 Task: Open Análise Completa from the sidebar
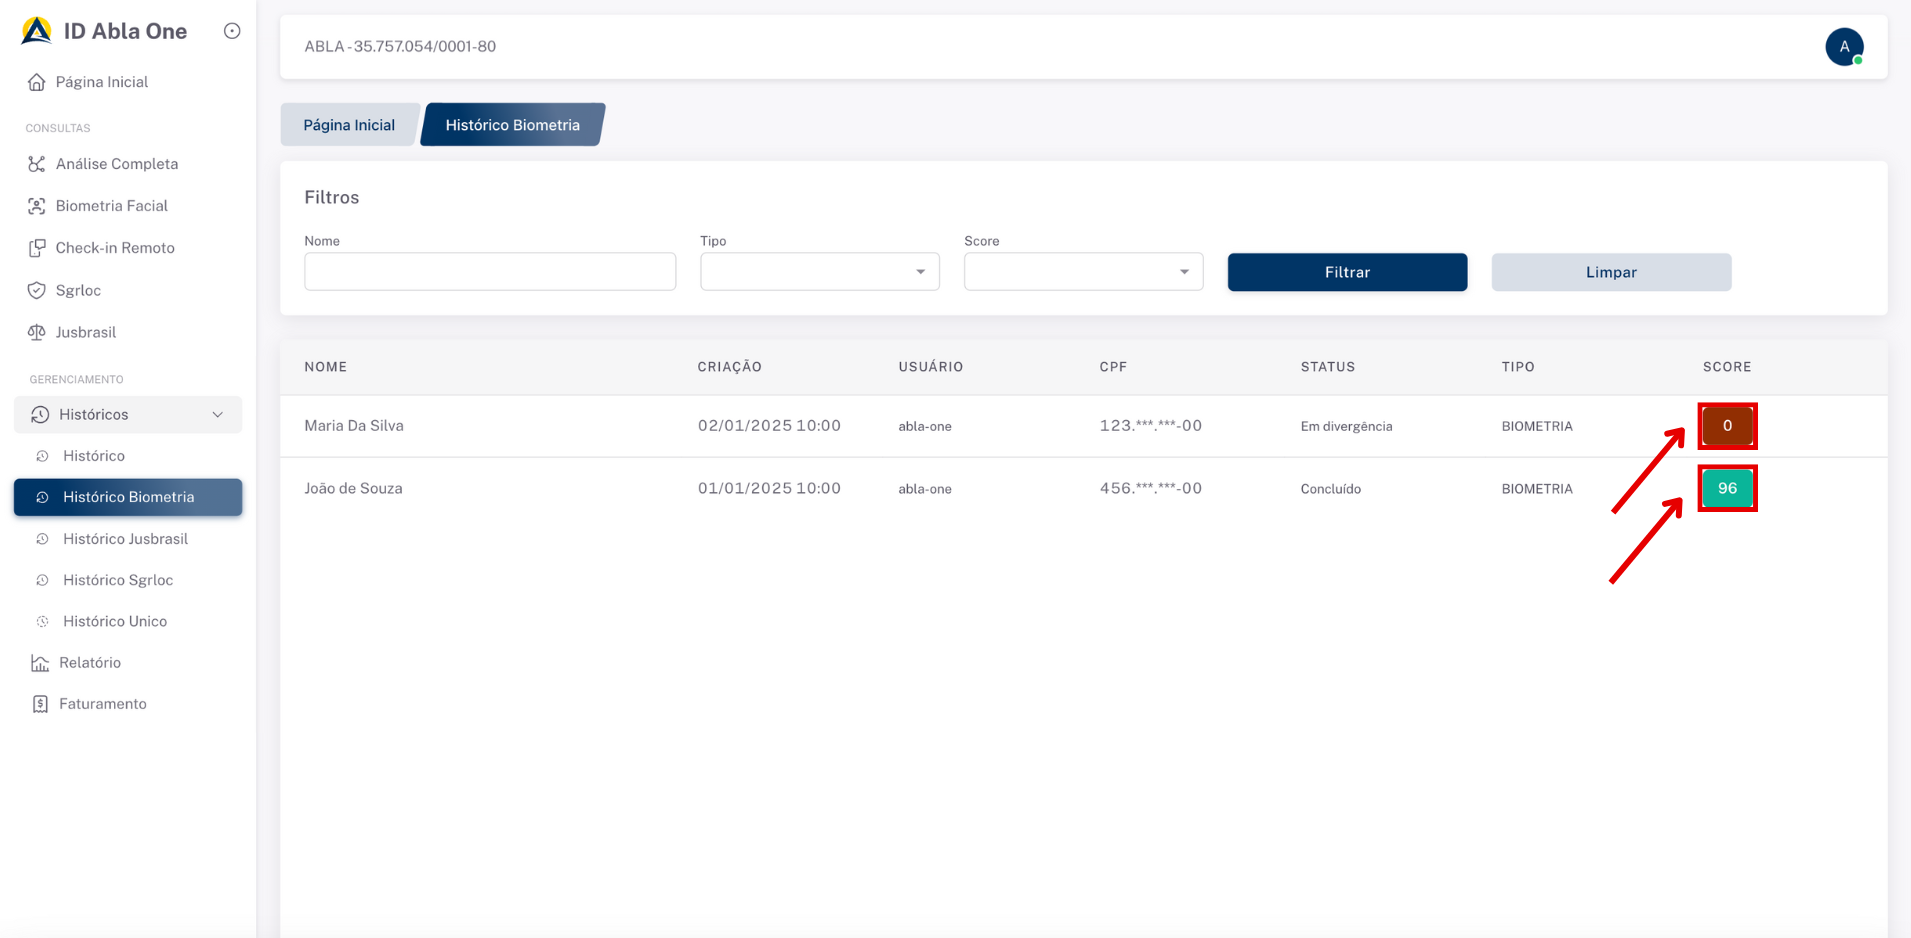[116, 164]
